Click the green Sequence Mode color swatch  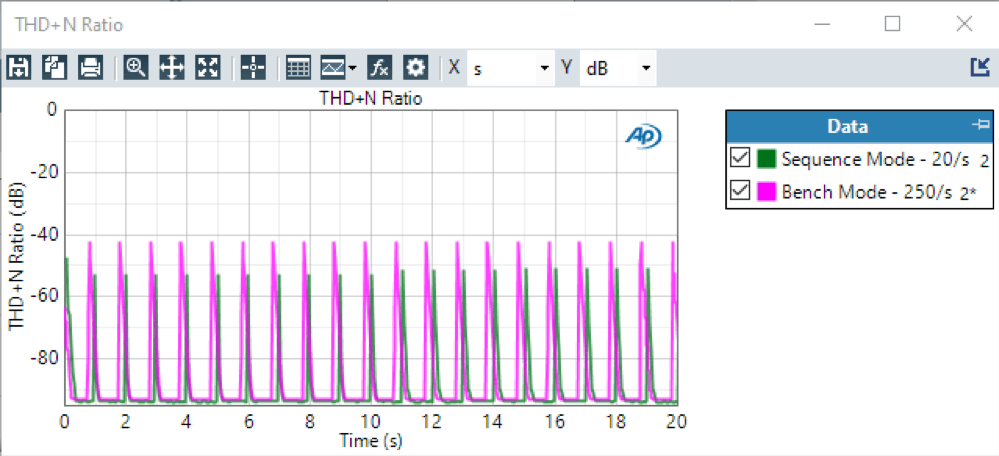click(767, 159)
